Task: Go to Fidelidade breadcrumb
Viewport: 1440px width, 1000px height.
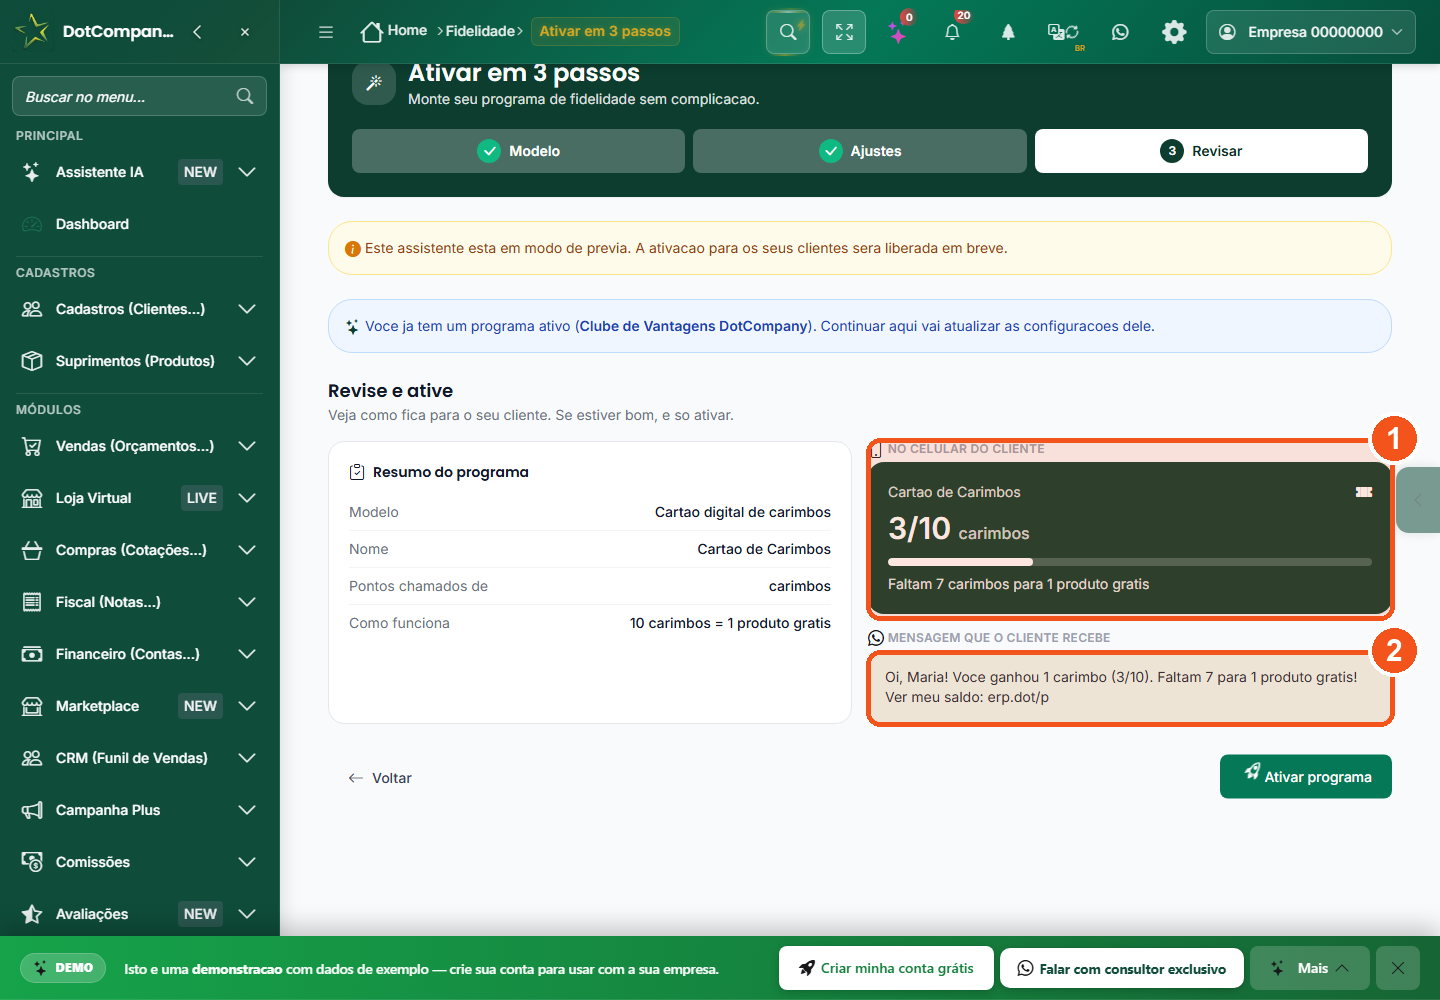Action: click(x=480, y=31)
